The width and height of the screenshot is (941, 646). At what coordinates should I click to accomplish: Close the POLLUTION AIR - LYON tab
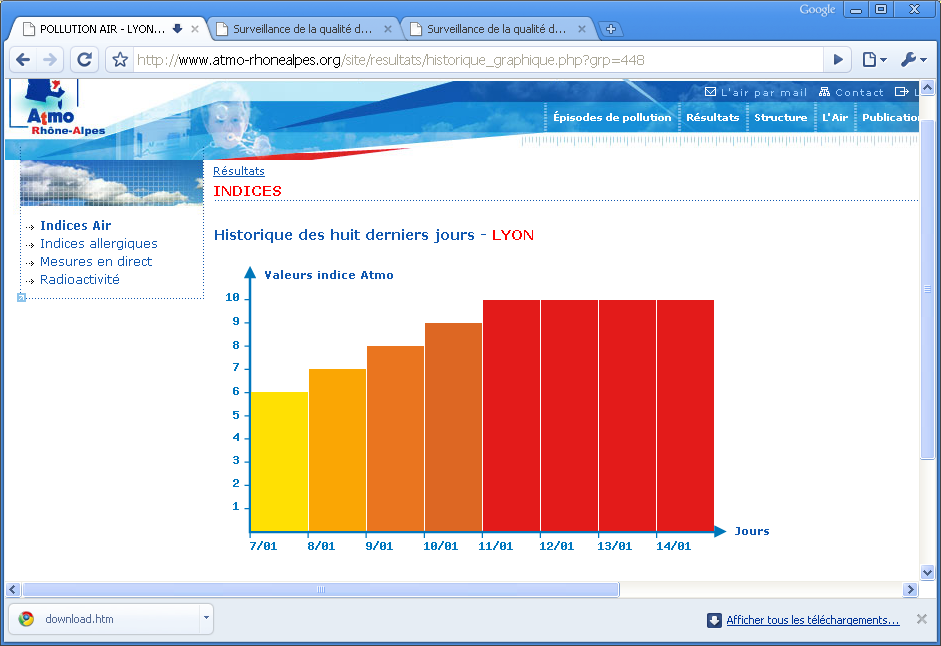(195, 29)
